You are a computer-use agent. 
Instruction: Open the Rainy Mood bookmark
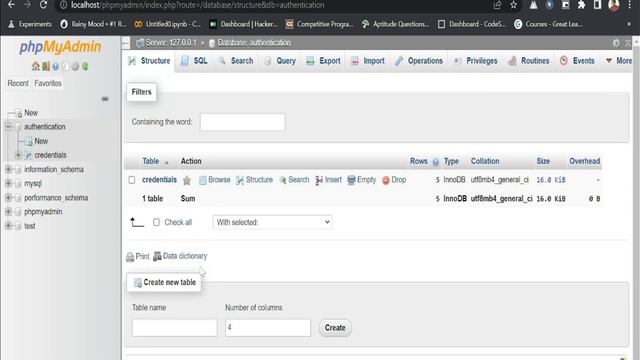pyautogui.click(x=93, y=24)
